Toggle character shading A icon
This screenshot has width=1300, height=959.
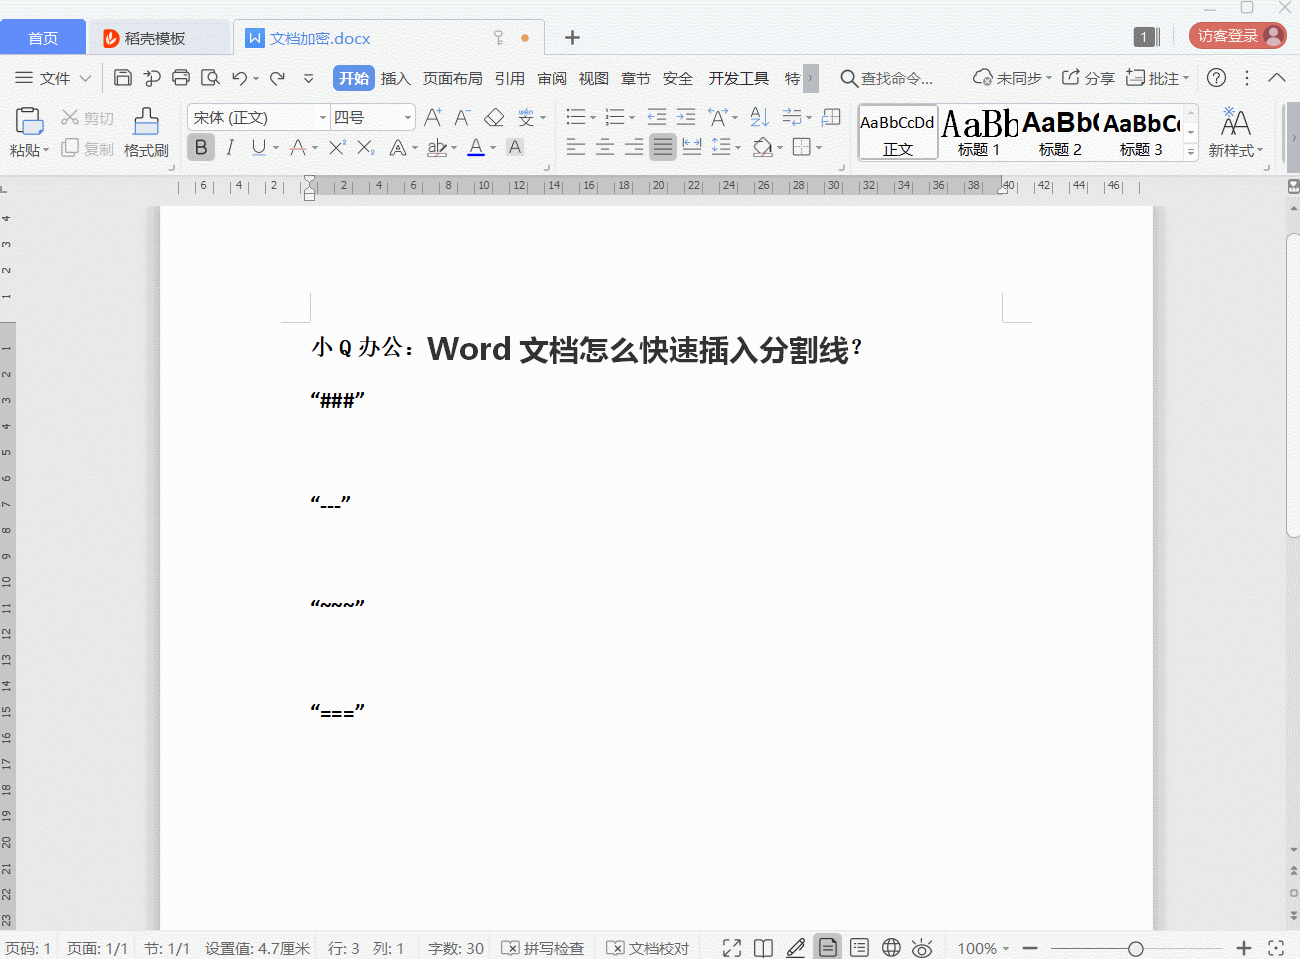(x=515, y=148)
